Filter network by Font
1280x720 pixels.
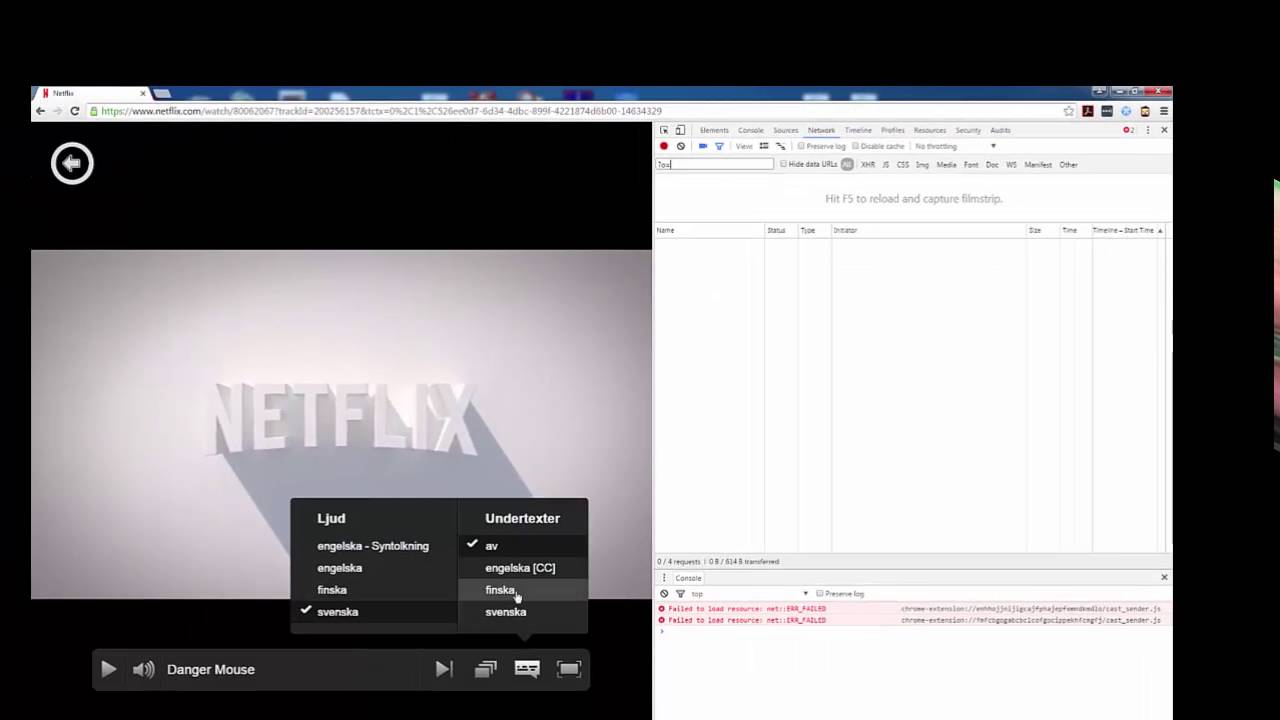pos(971,164)
